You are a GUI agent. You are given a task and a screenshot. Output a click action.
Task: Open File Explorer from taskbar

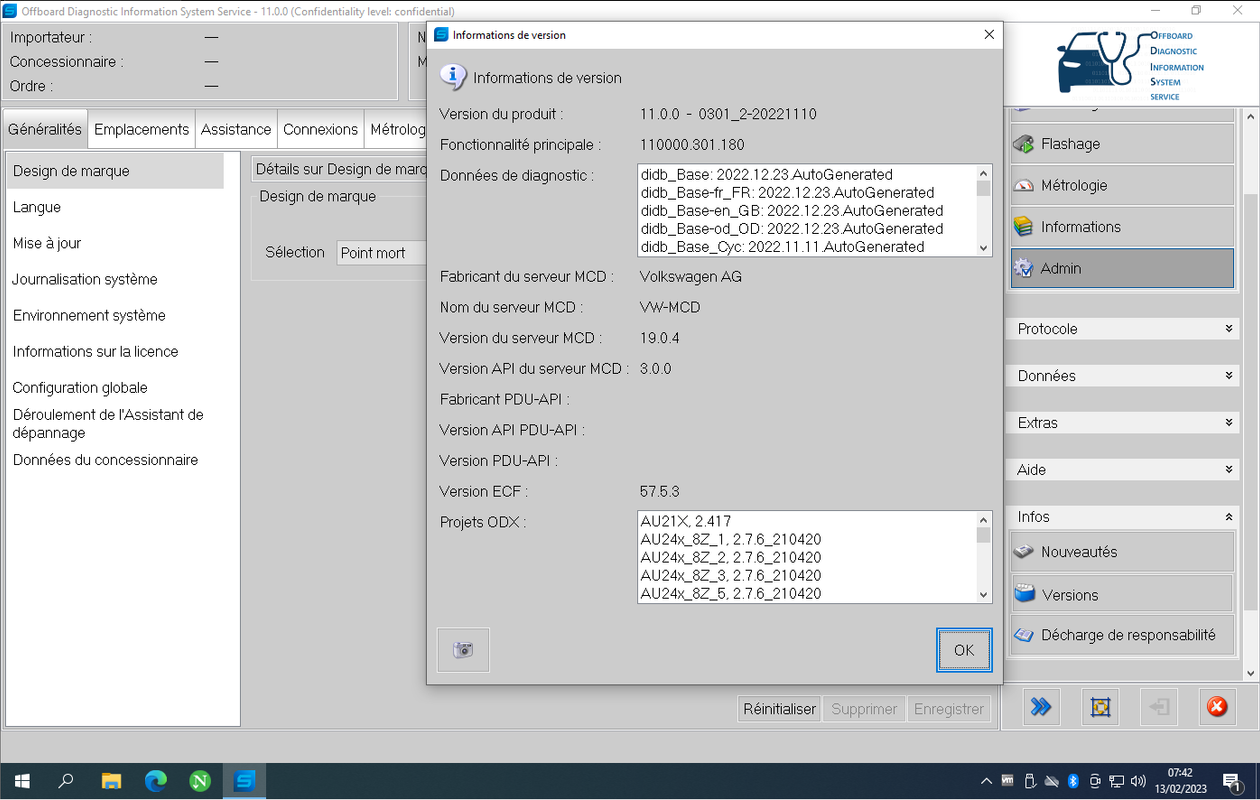click(x=111, y=781)
